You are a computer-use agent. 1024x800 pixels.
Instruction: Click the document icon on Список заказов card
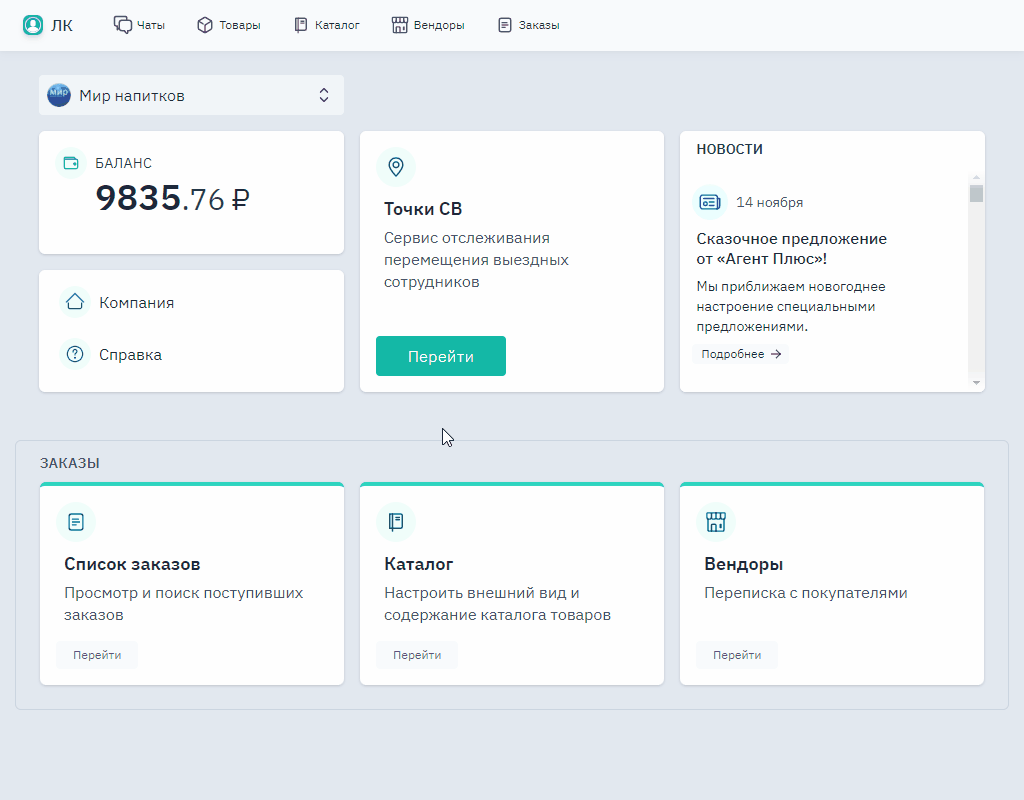point(76,521)
